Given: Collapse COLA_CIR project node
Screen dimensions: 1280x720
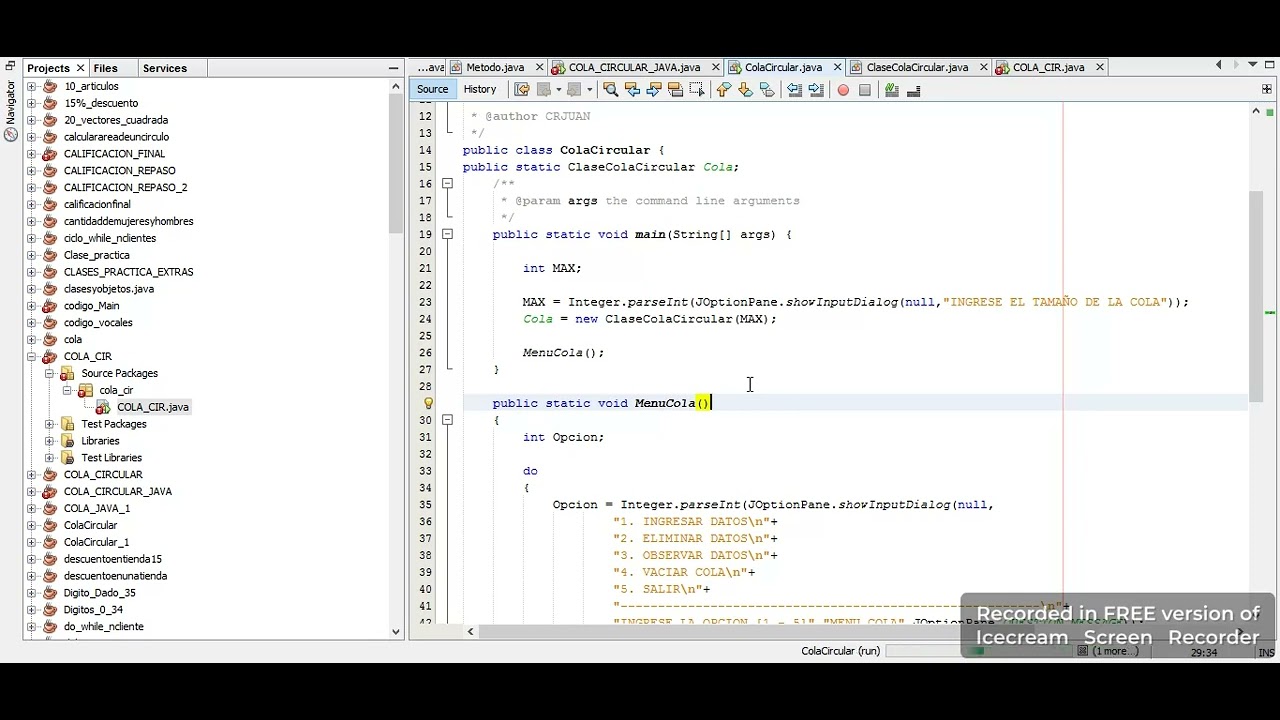Looking at the screenshot, I should point(31,356).
